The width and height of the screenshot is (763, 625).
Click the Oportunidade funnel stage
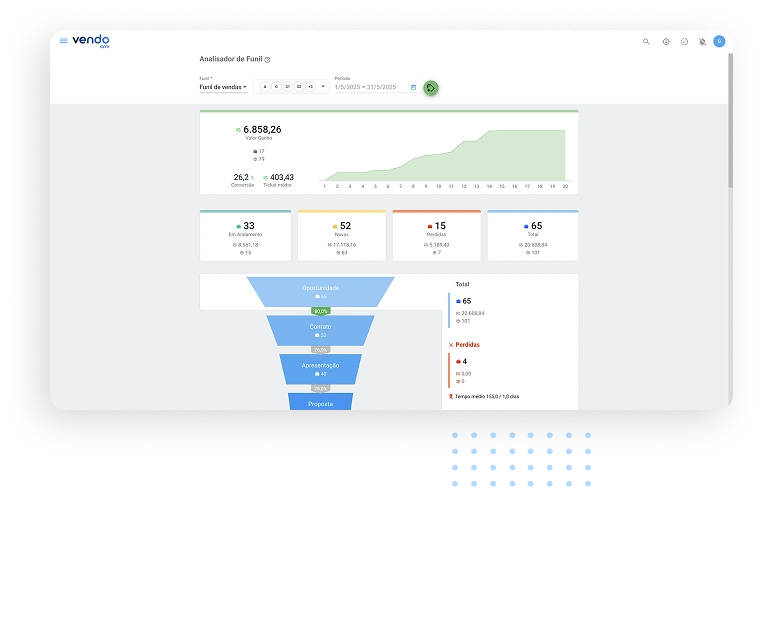321,291
